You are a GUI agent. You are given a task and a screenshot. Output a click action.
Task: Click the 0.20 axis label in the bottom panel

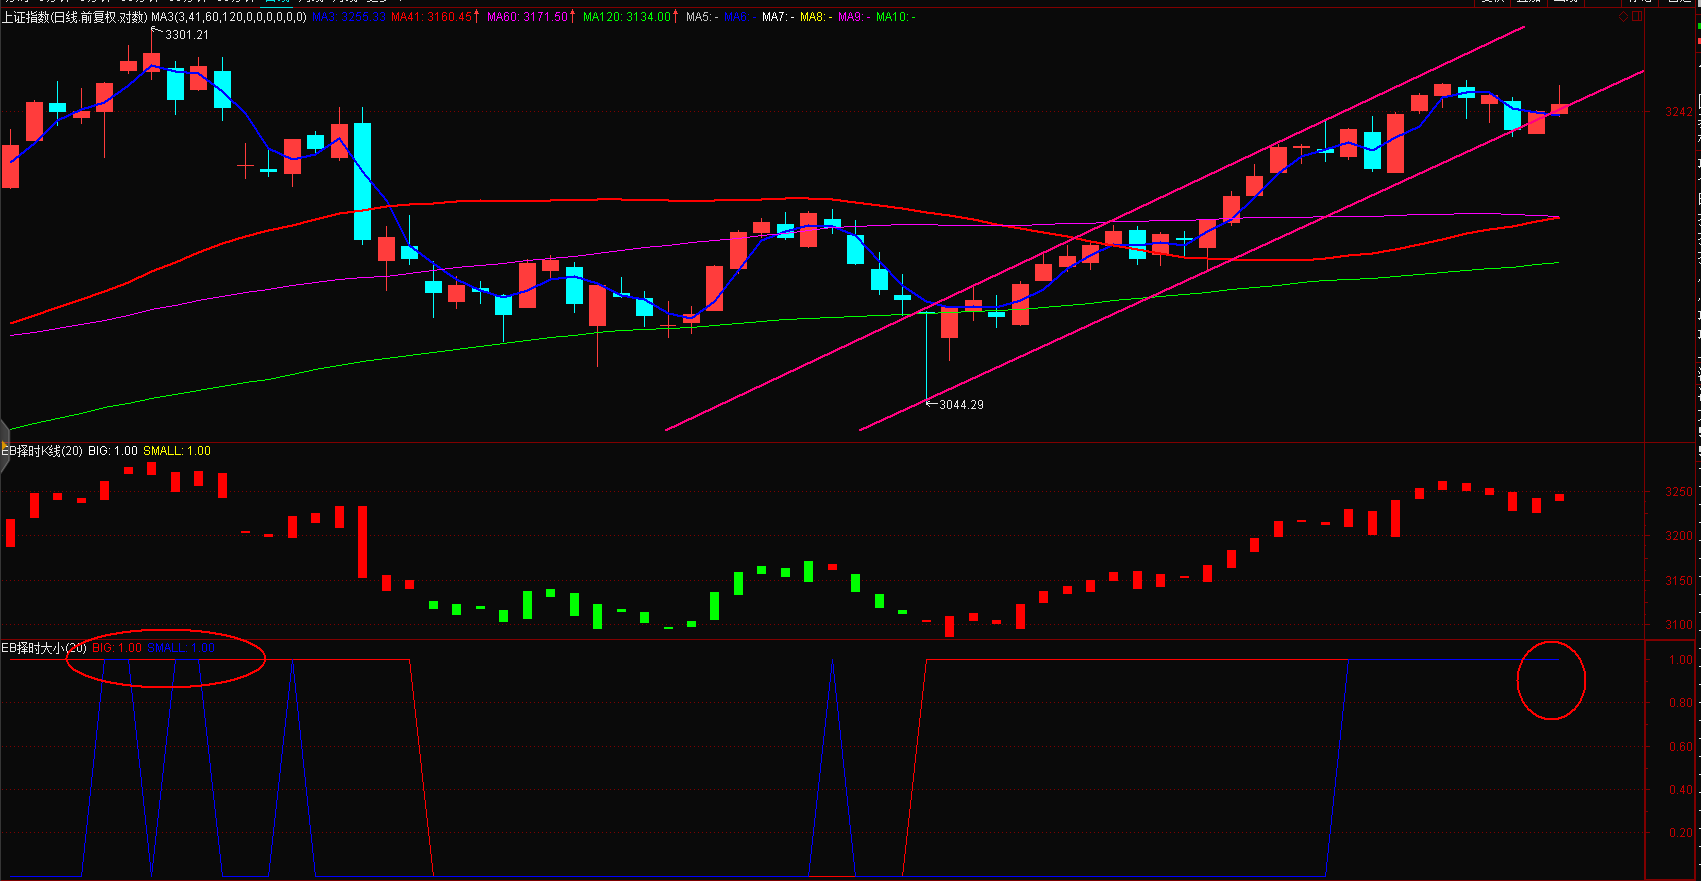[x=1681, y=833]
